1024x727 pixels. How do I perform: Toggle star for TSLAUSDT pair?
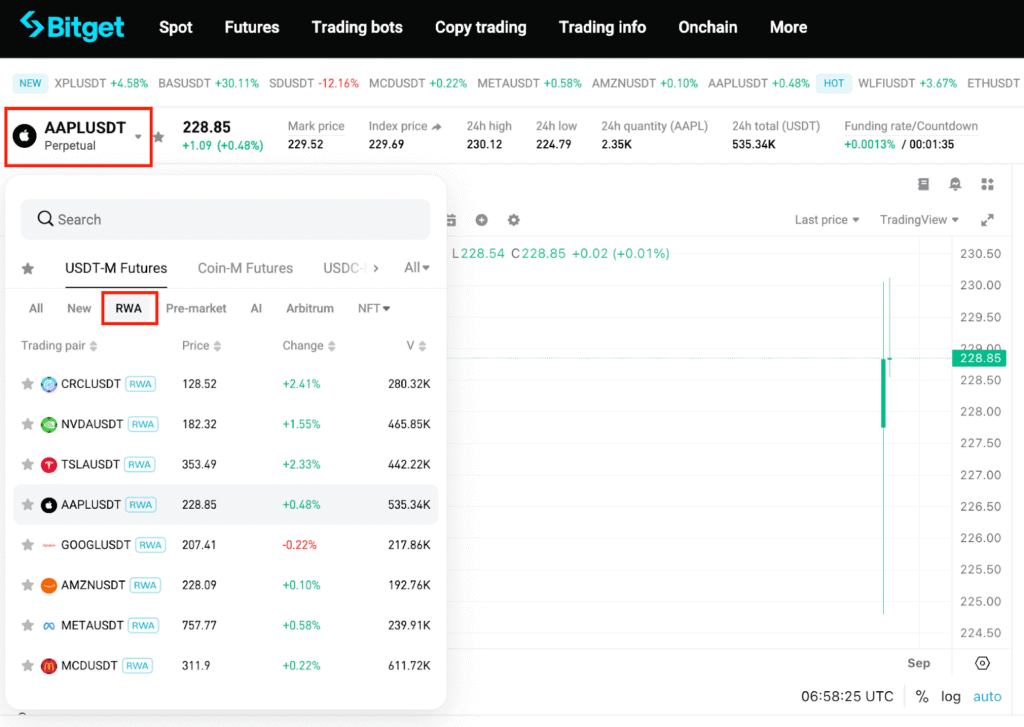28,464
